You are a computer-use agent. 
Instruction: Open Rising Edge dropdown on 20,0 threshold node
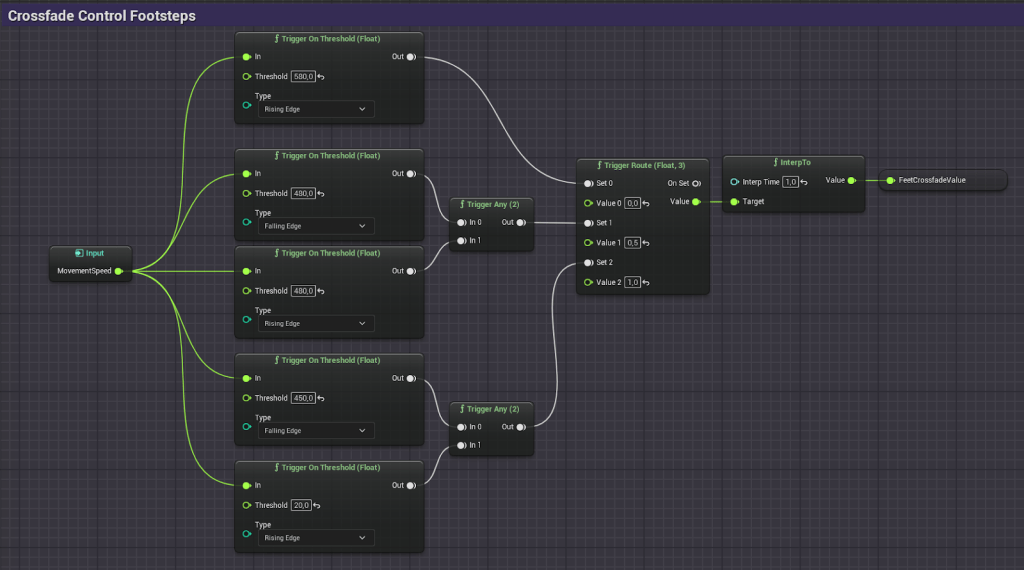[x=315, y=538]
